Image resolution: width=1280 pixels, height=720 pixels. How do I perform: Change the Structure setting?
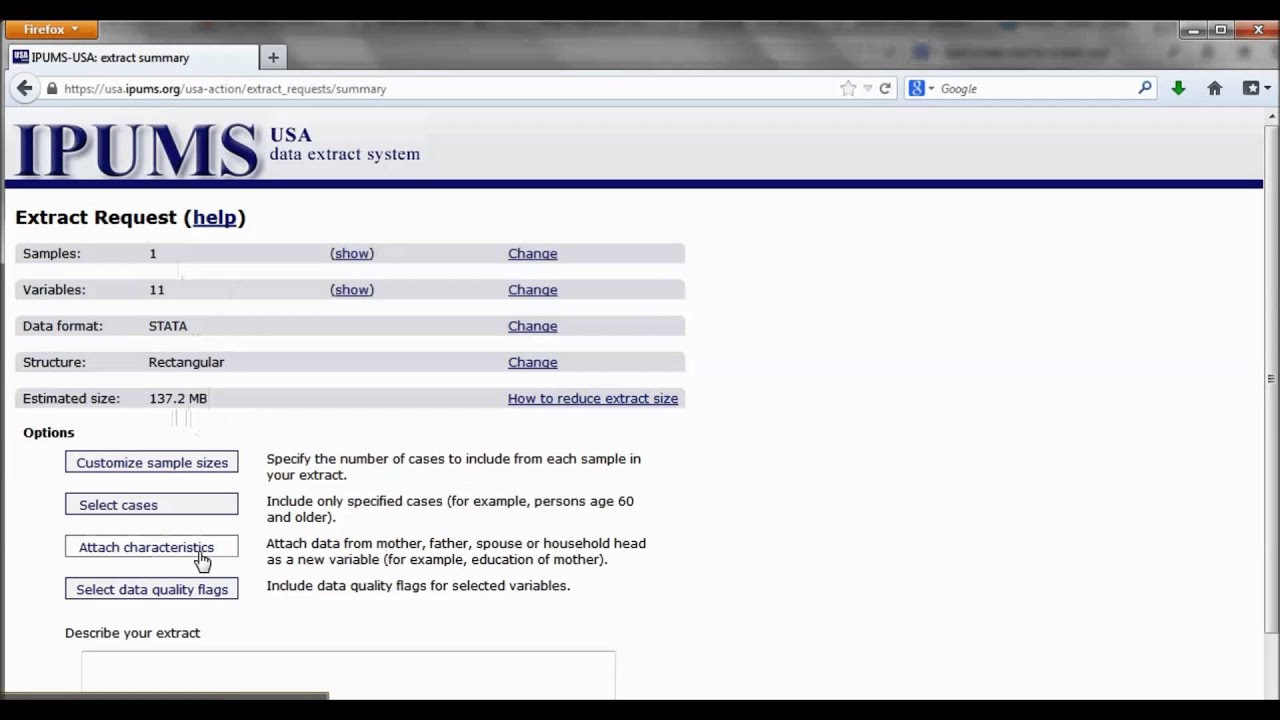click(532, 362)
